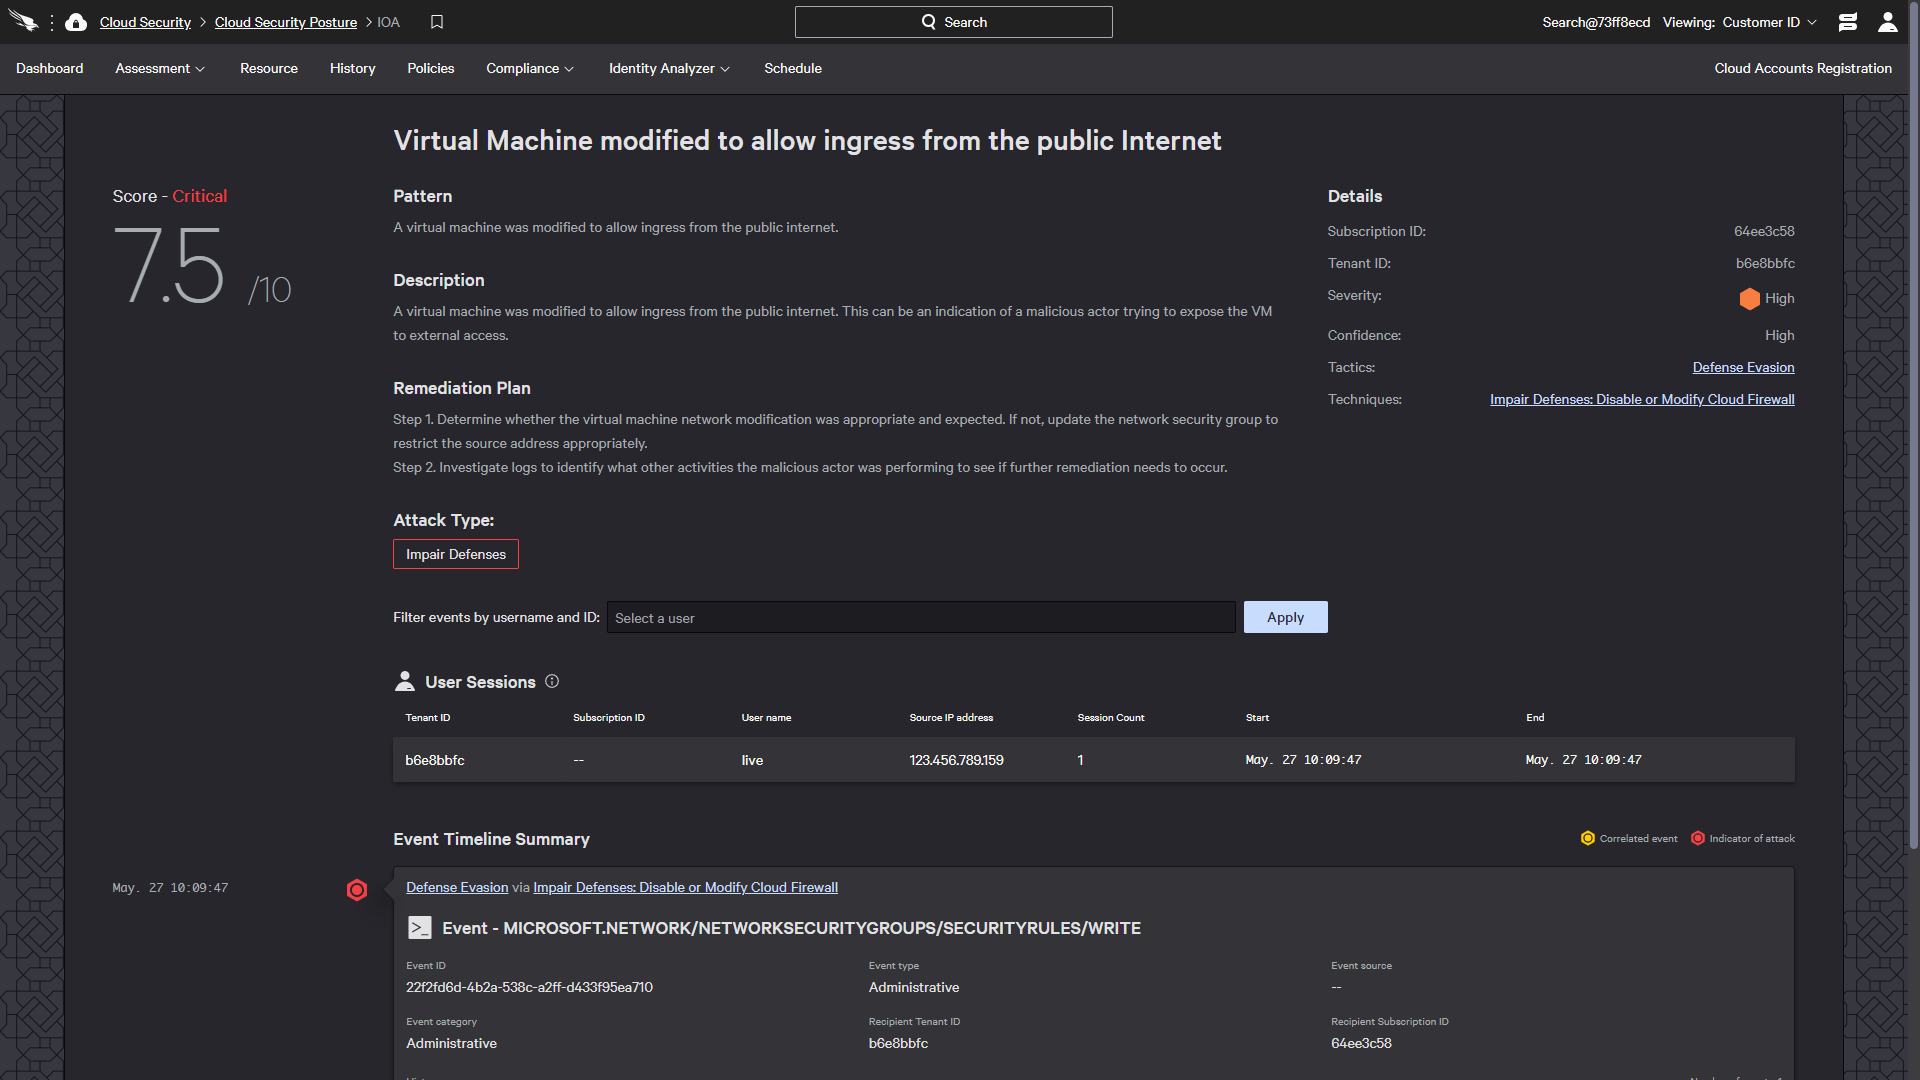Click the event terminal icon
This screenshot has height=1080, width=1920.
420,928
